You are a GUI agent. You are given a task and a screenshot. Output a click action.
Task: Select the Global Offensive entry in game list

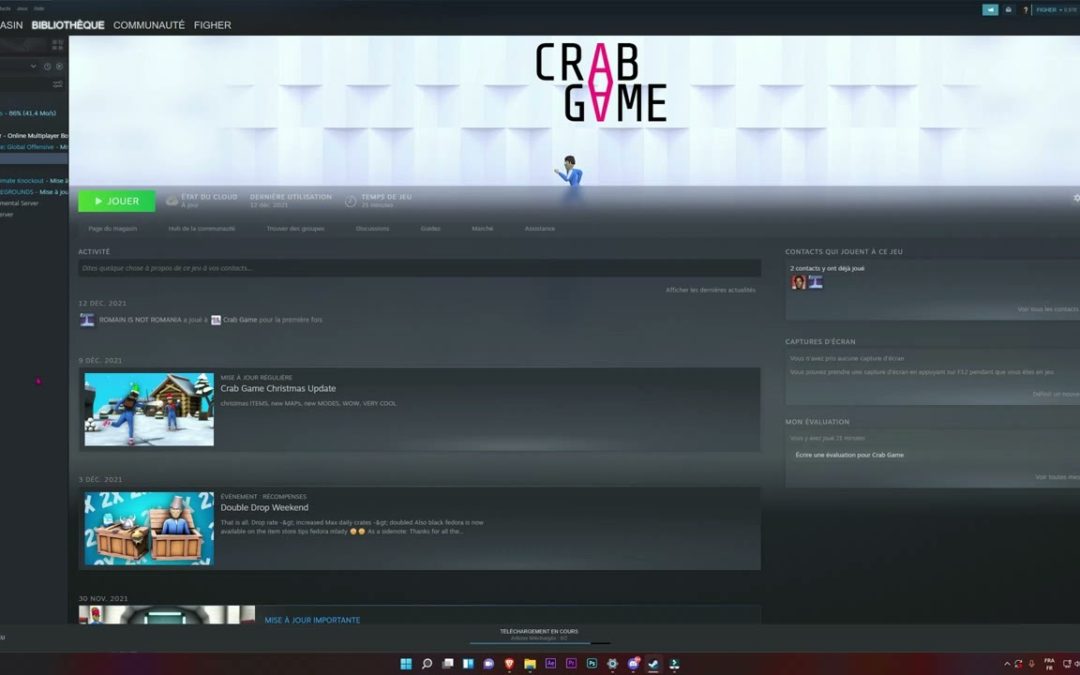(34, 147)
